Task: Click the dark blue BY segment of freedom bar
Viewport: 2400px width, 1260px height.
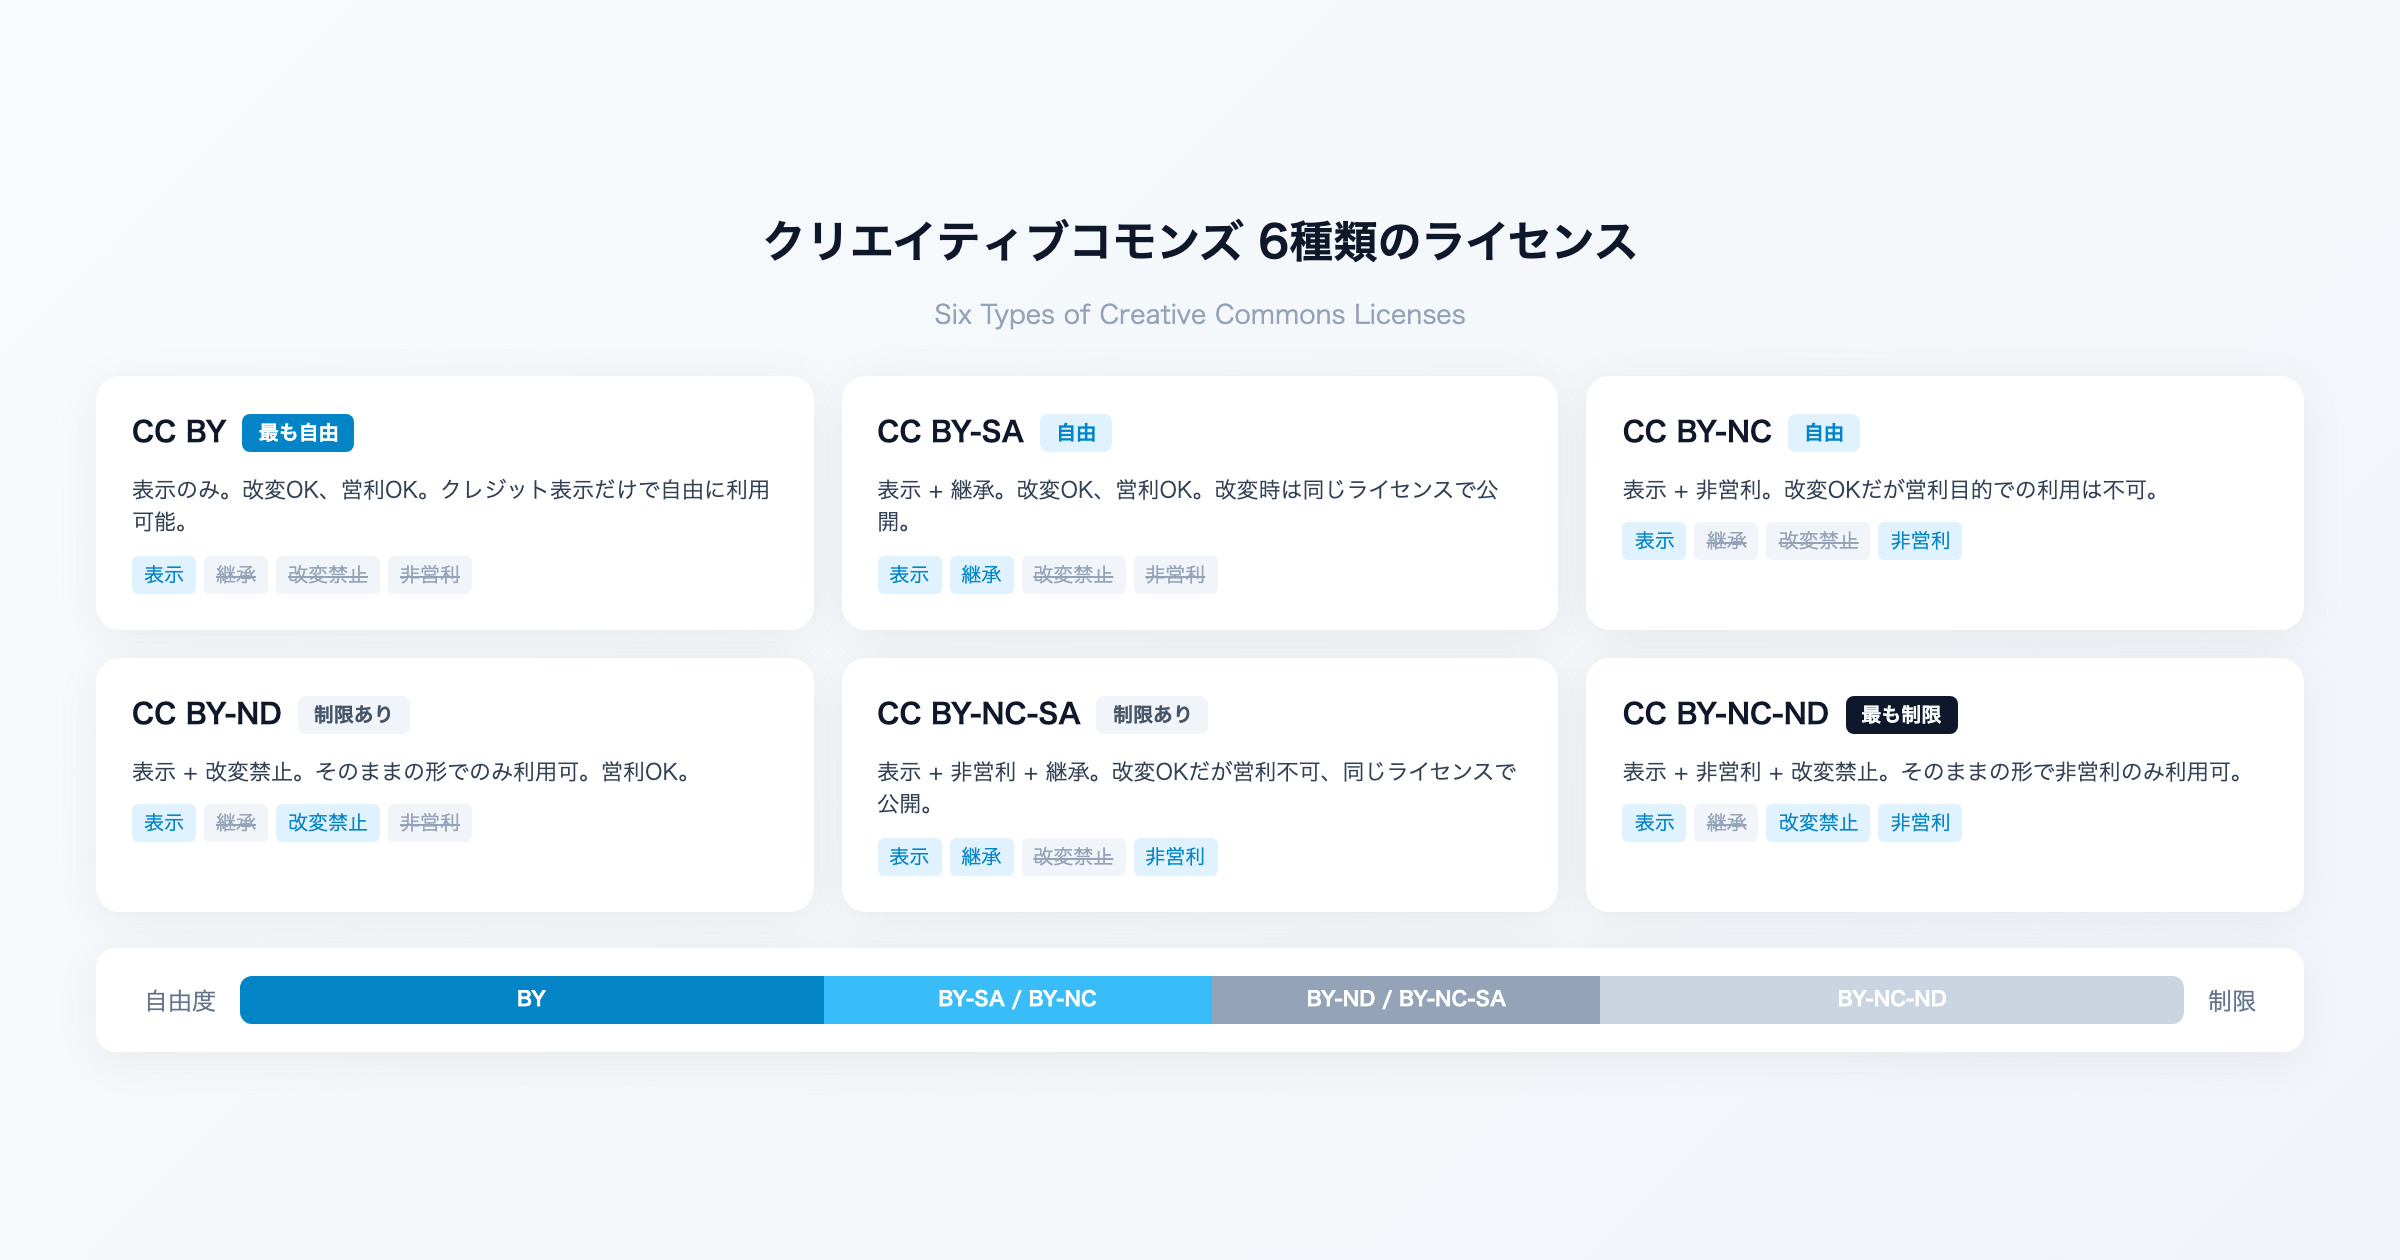Action: [532, 1000]
